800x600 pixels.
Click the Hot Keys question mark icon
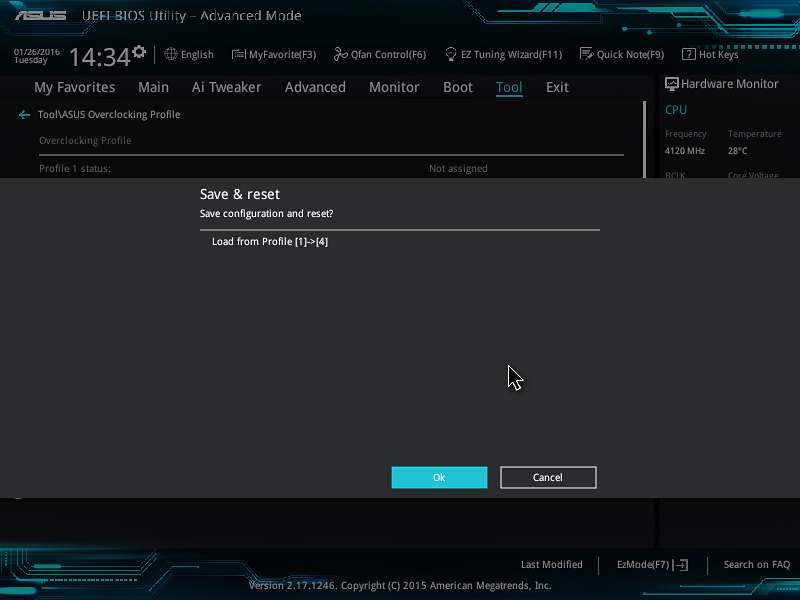(688, 54)
